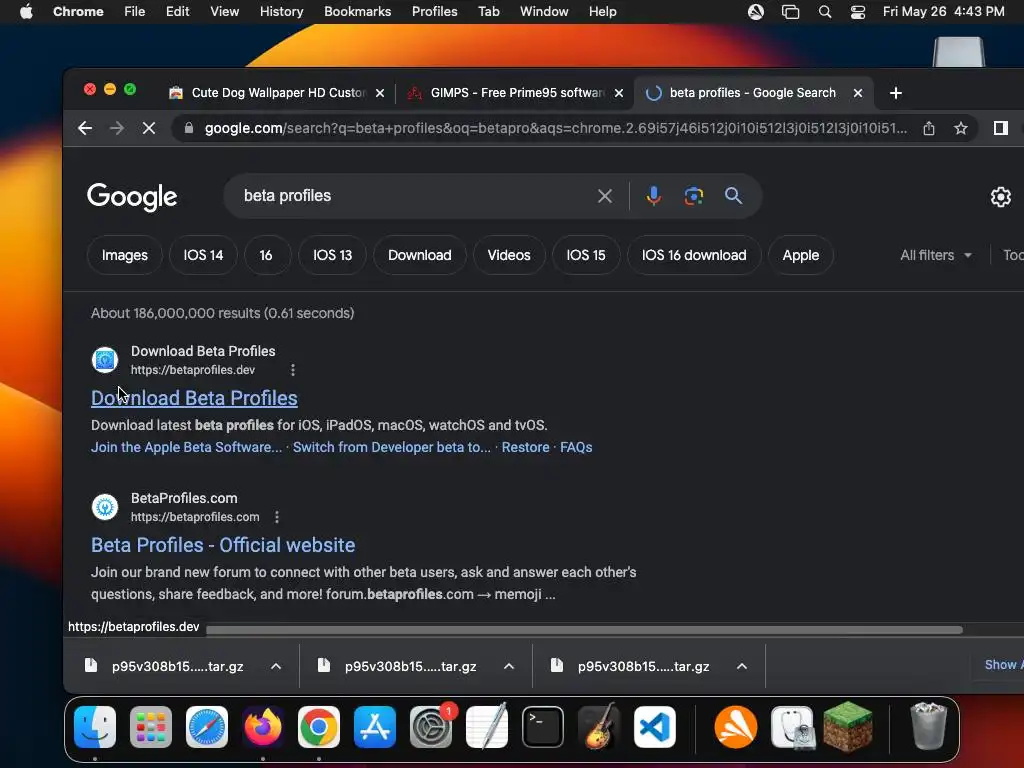Start voice search with the microphone icon

point(654,196)
